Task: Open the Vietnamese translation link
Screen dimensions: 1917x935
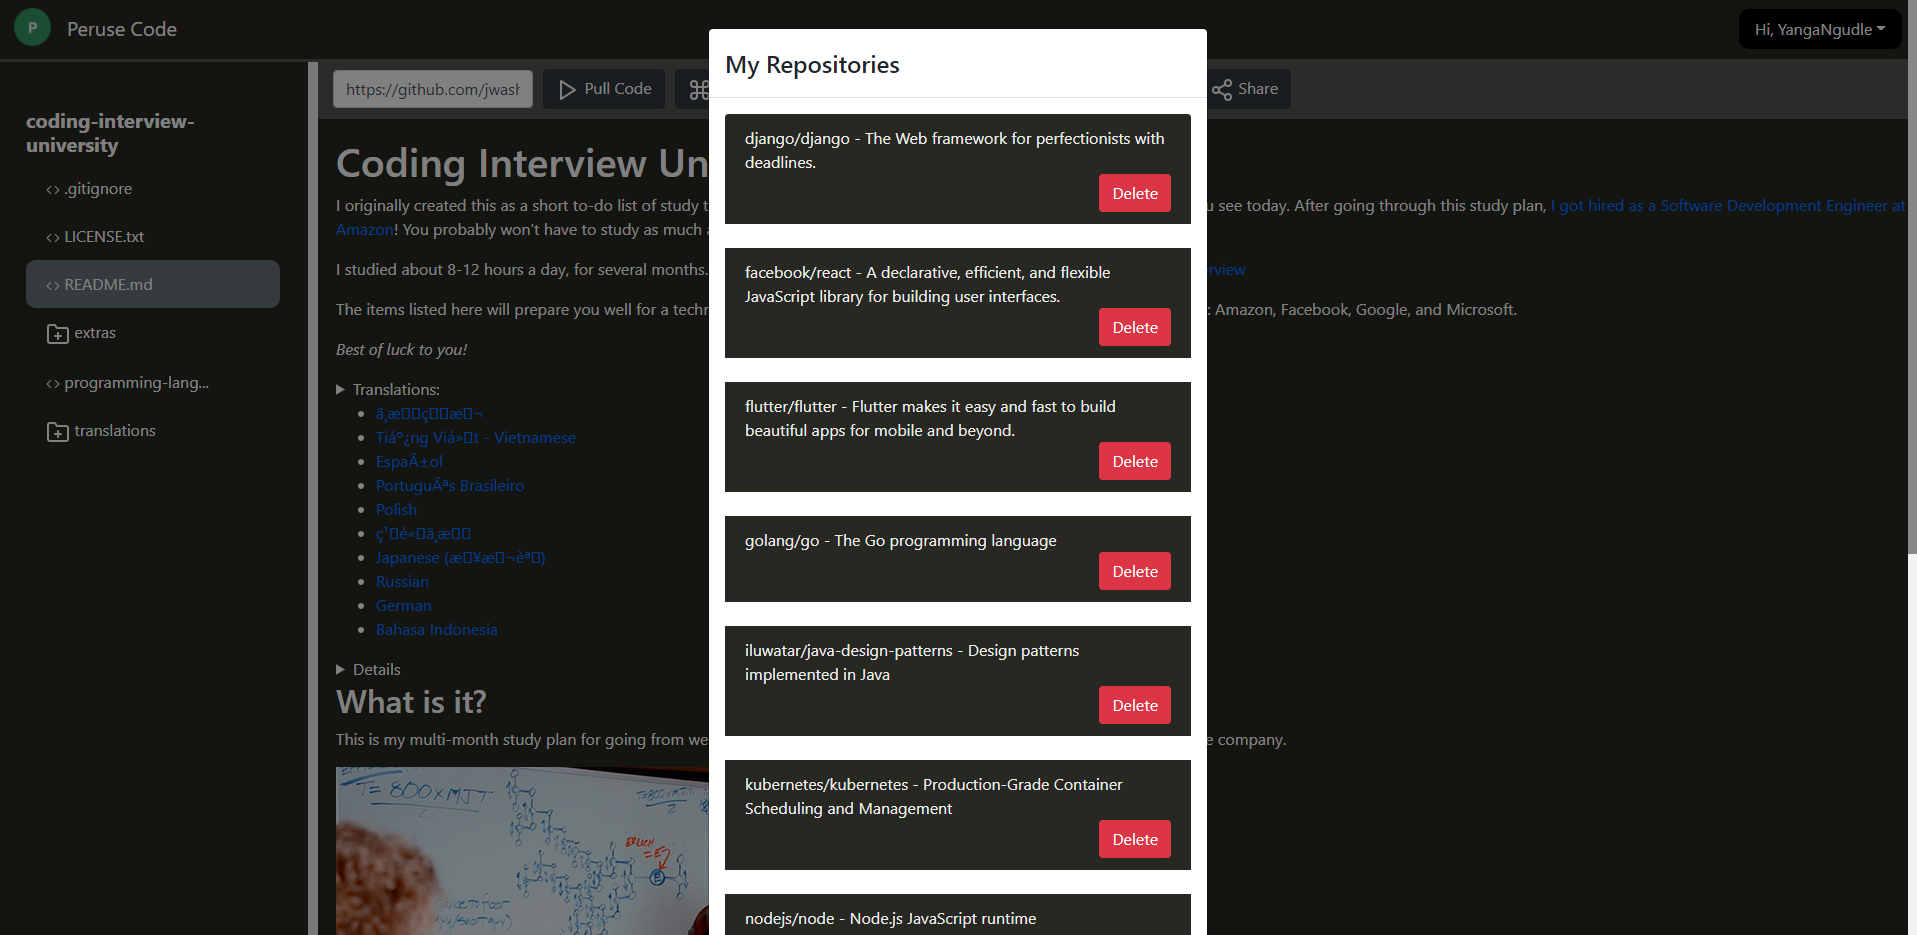Action: point(476,437)
